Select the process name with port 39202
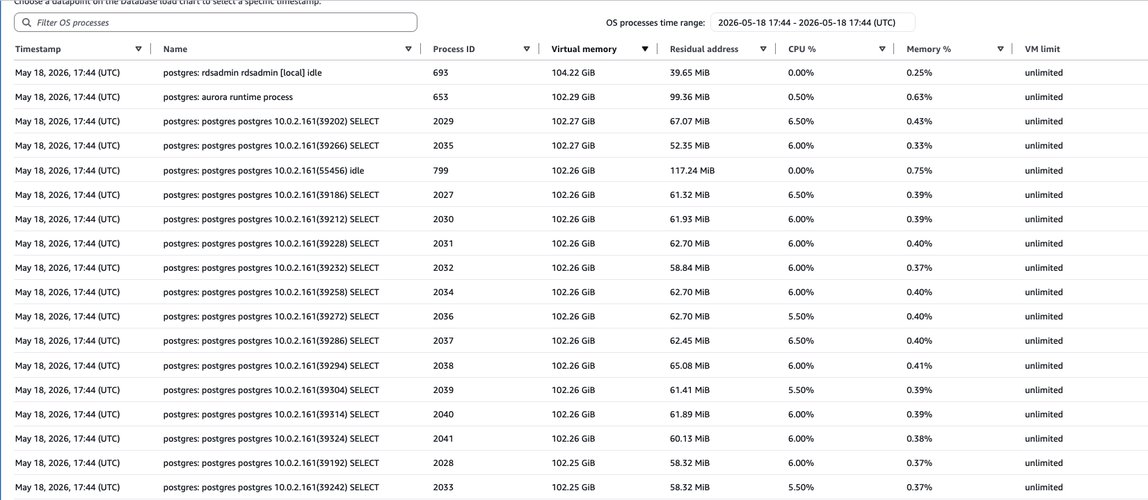1148x500 pixels. tap(271, 122)
